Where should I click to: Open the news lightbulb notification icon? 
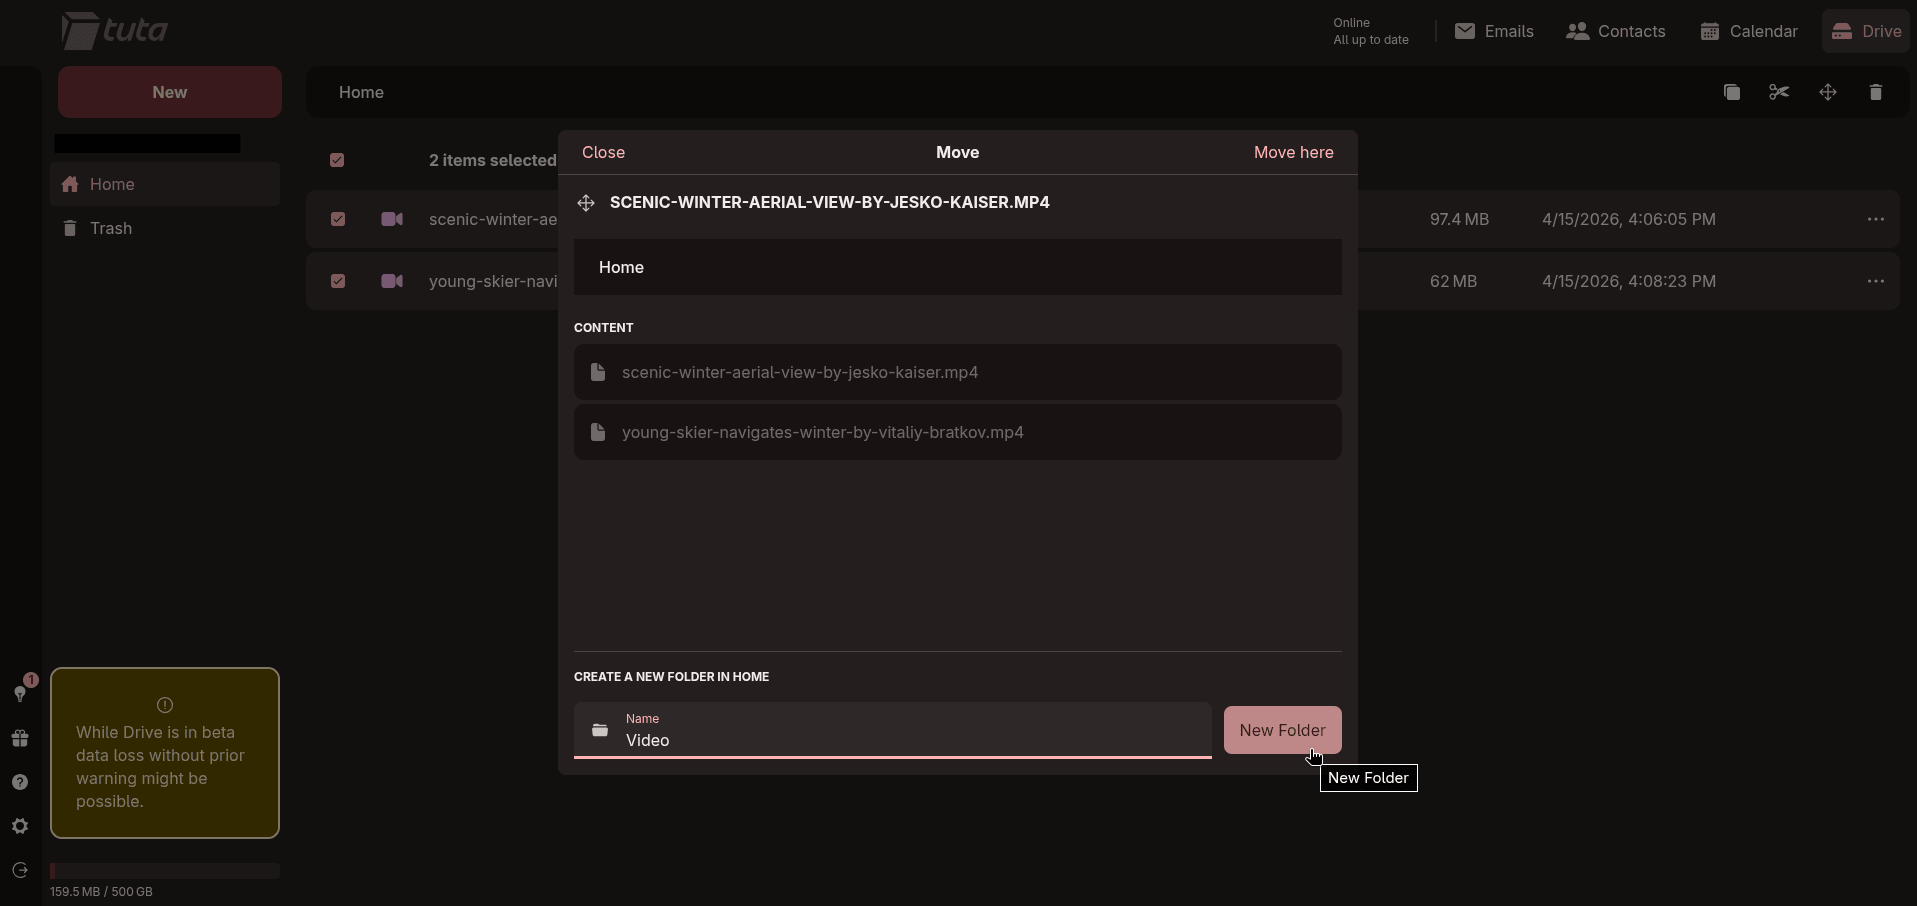pos(20,692)
